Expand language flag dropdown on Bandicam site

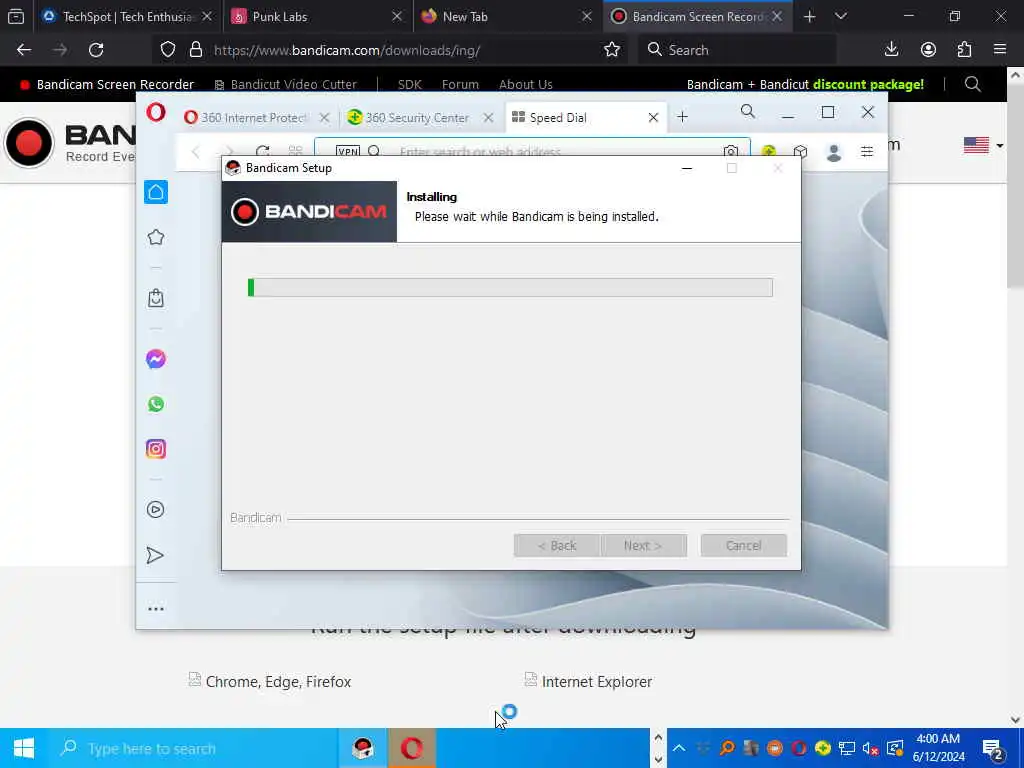tap(984, 145)
